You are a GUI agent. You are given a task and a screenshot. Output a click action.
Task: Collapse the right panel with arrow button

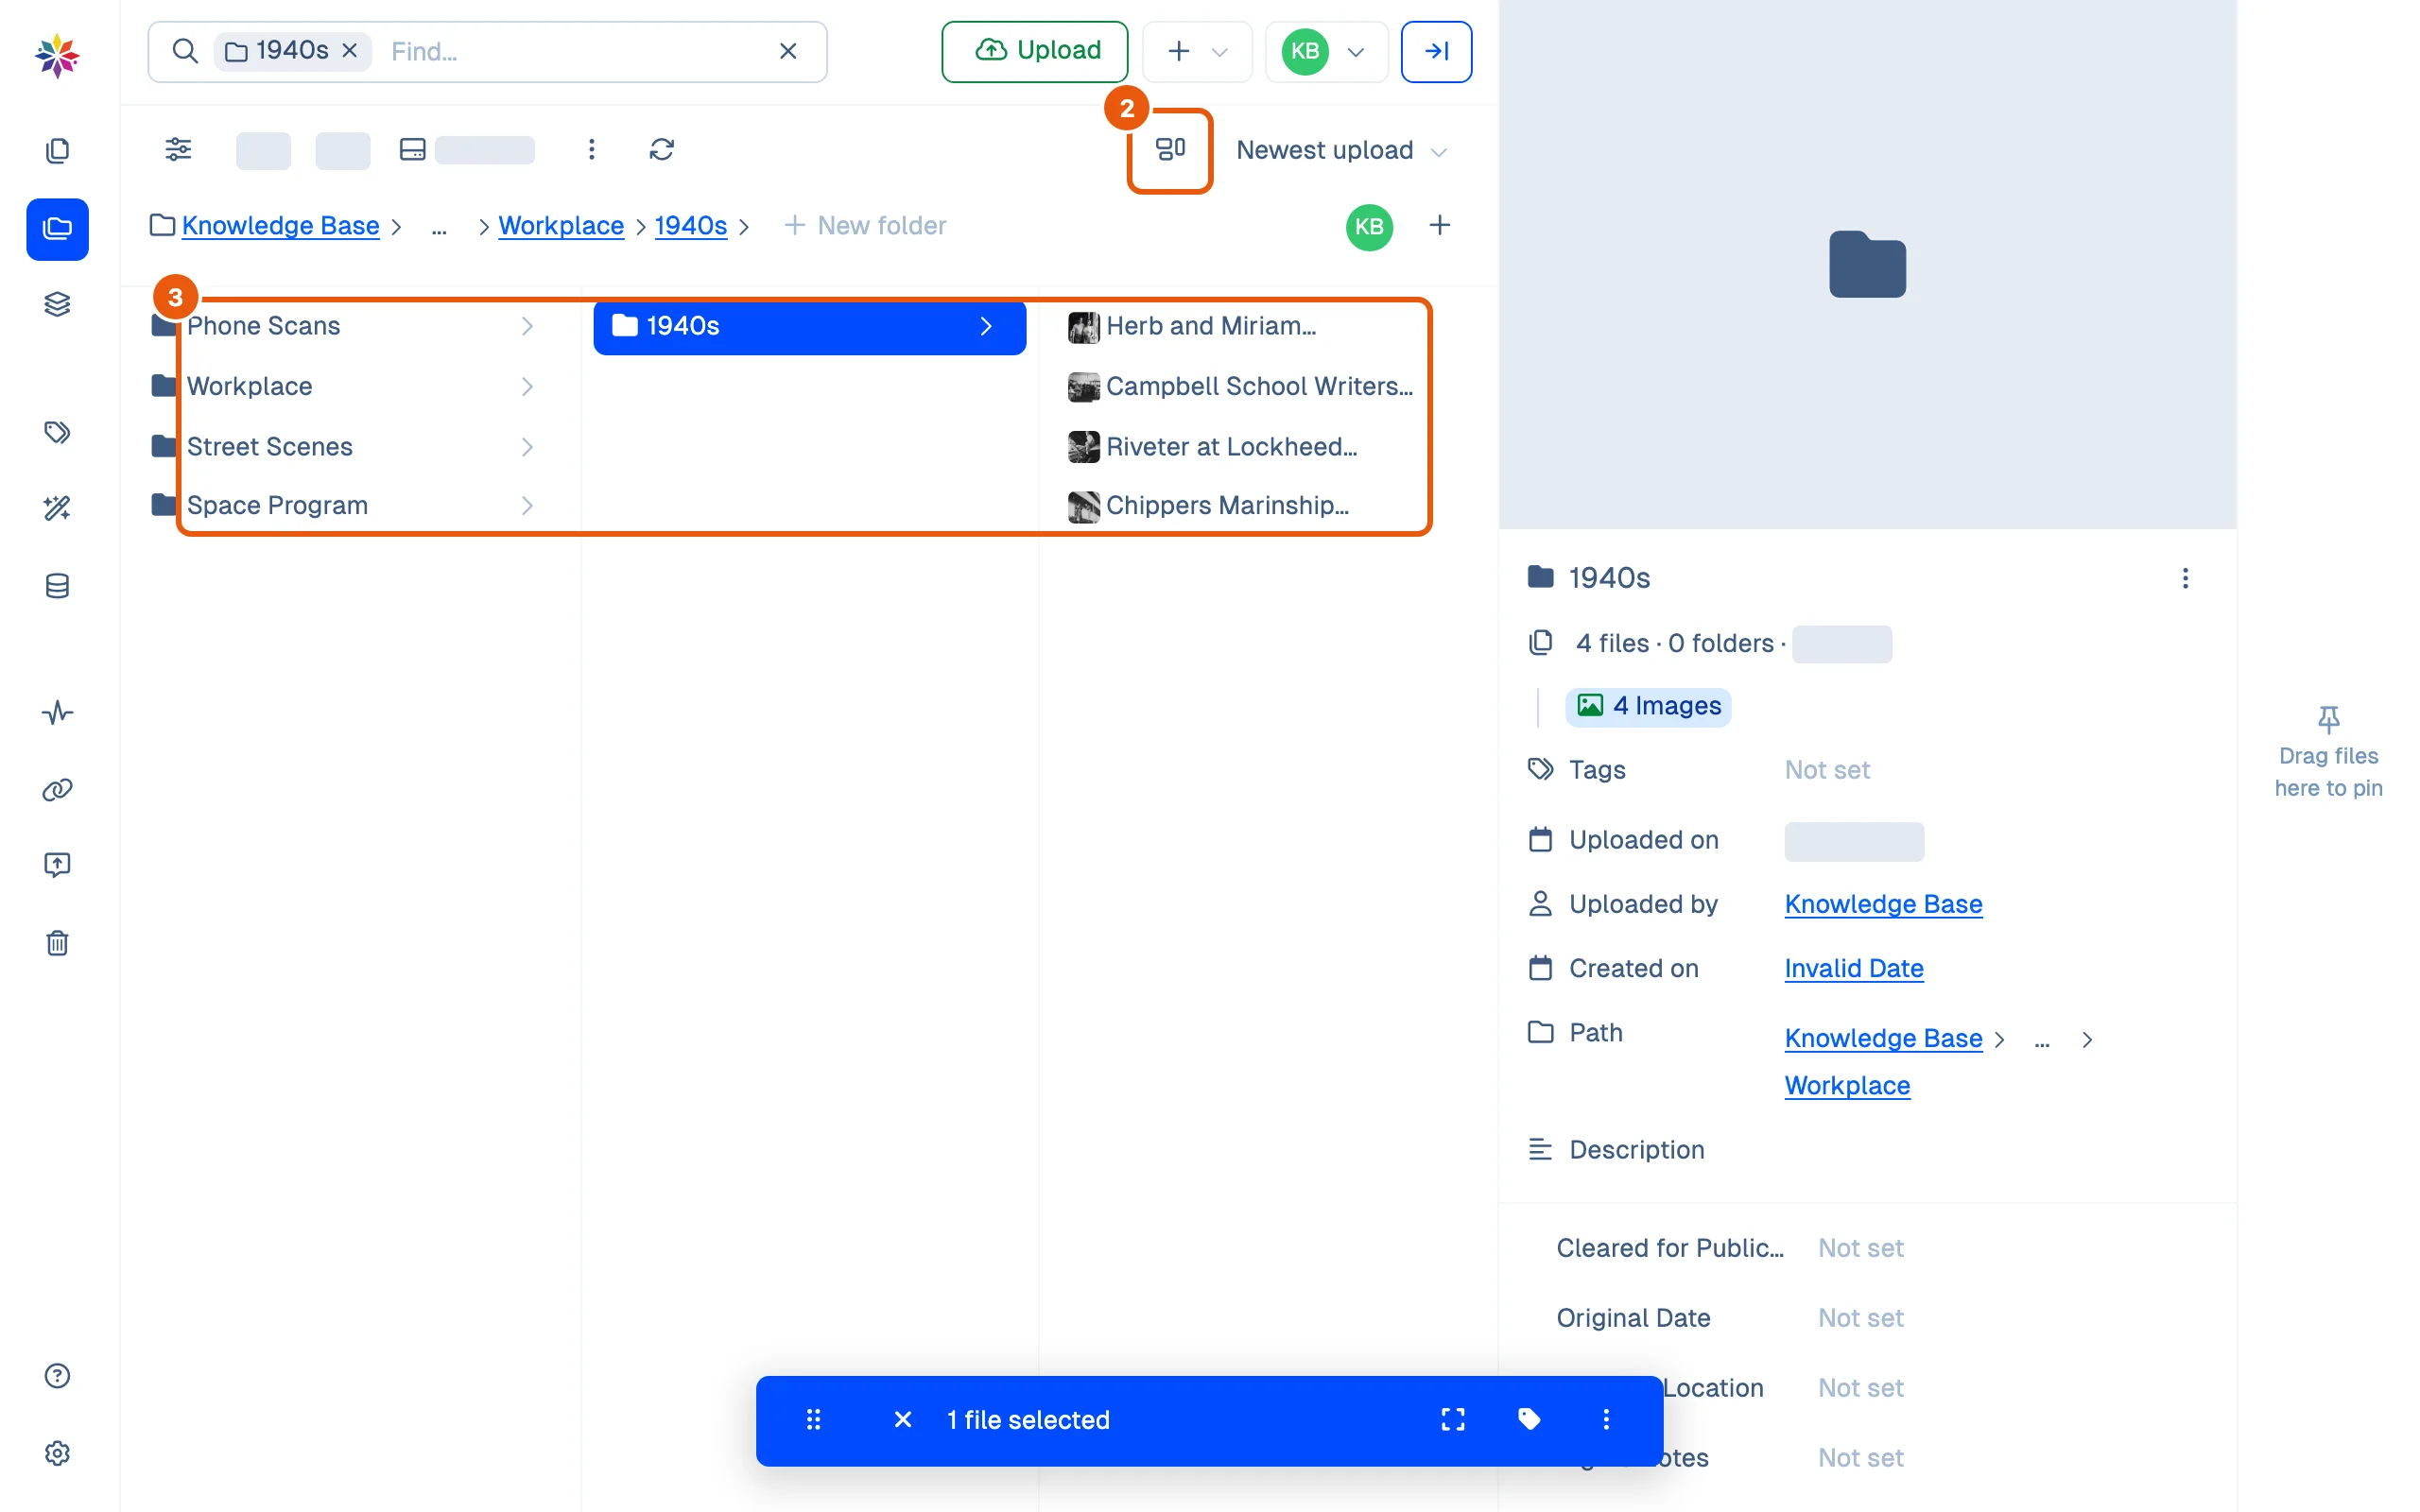point(1436,51)
